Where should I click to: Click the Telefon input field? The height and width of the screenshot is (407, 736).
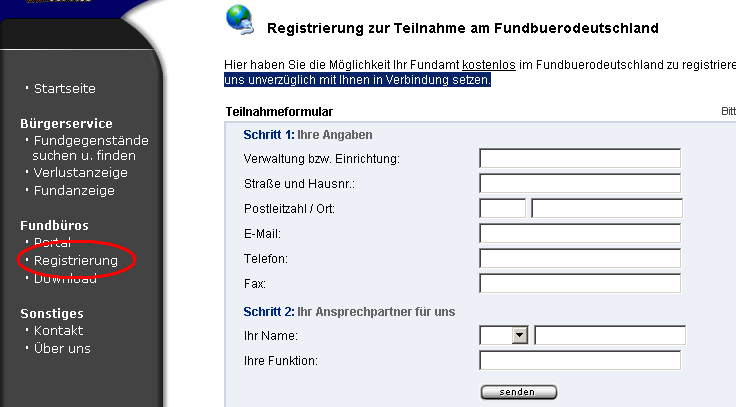(580, 258)
